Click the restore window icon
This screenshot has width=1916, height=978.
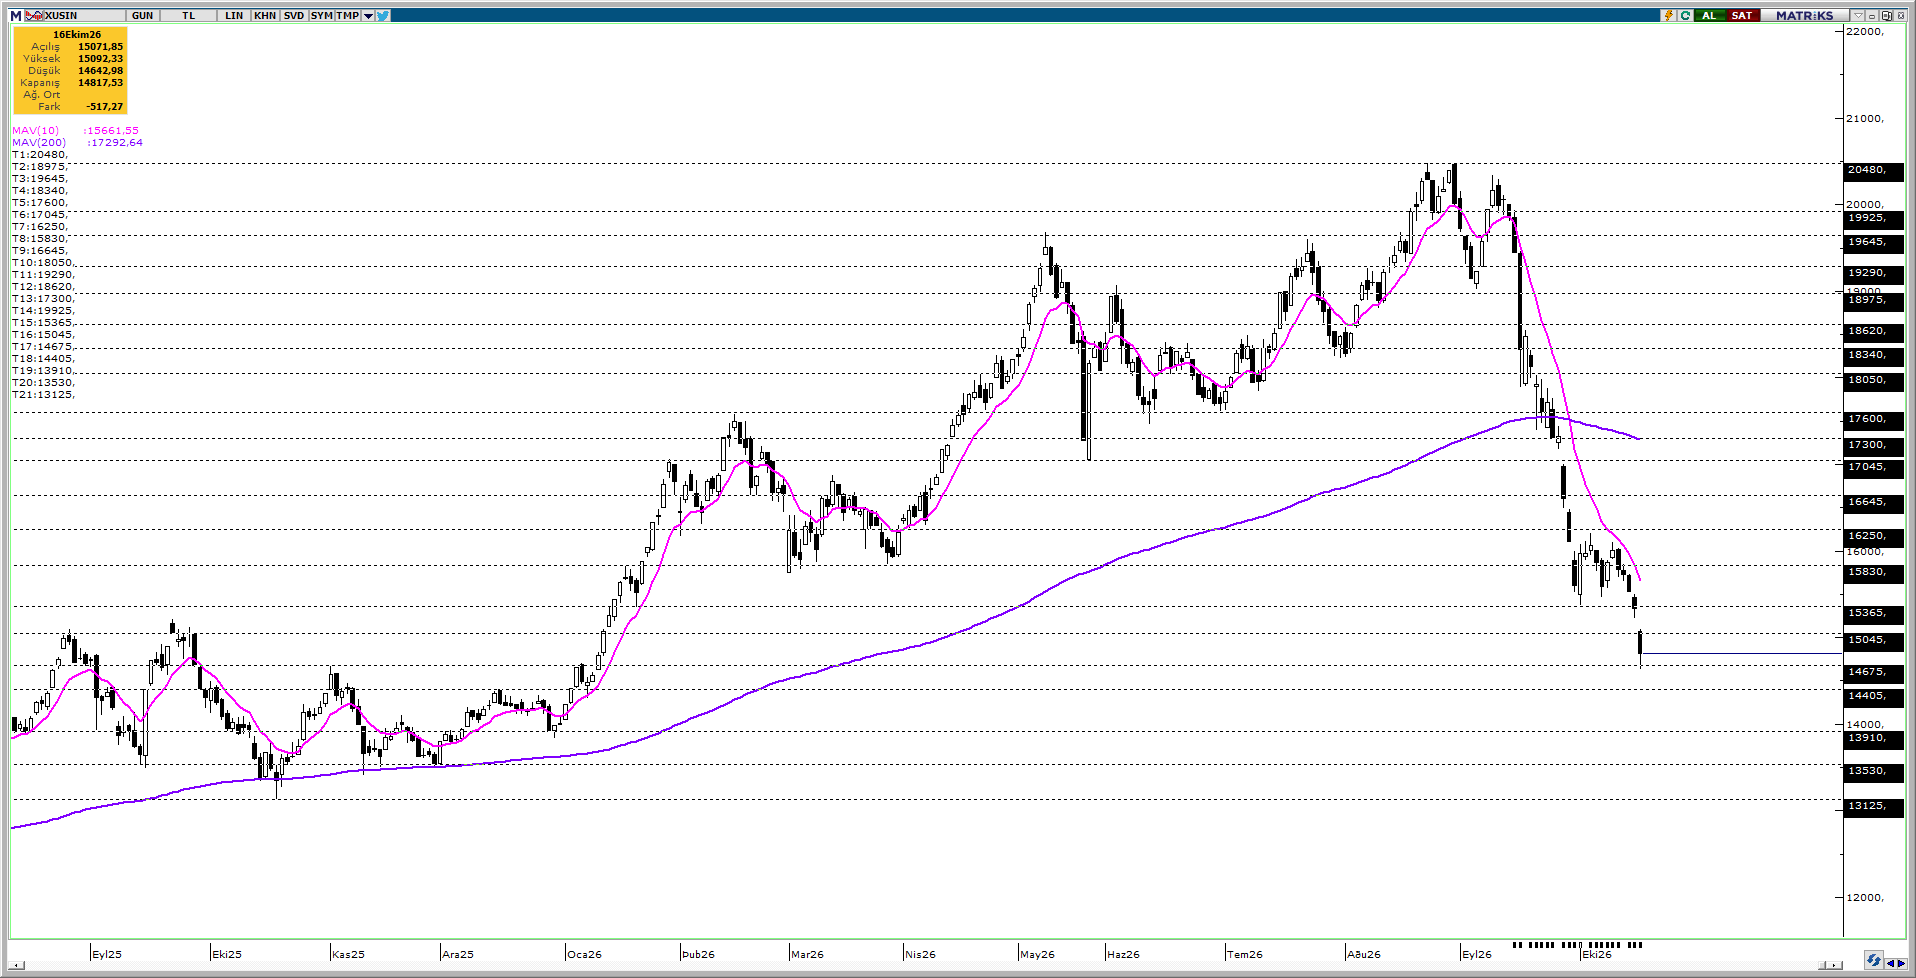(1886, 15)
